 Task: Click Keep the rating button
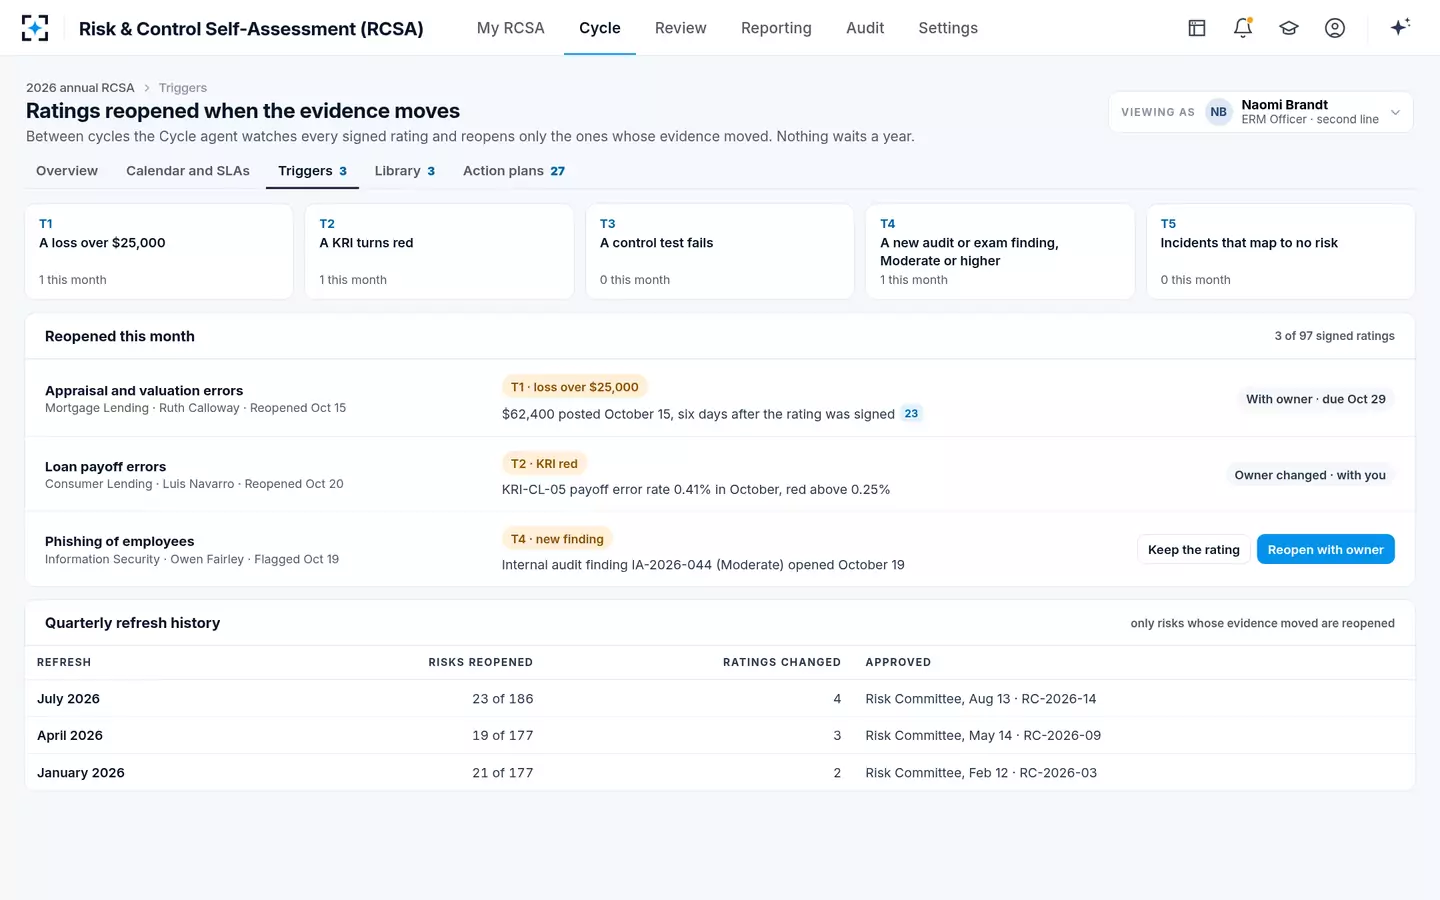1194,549
